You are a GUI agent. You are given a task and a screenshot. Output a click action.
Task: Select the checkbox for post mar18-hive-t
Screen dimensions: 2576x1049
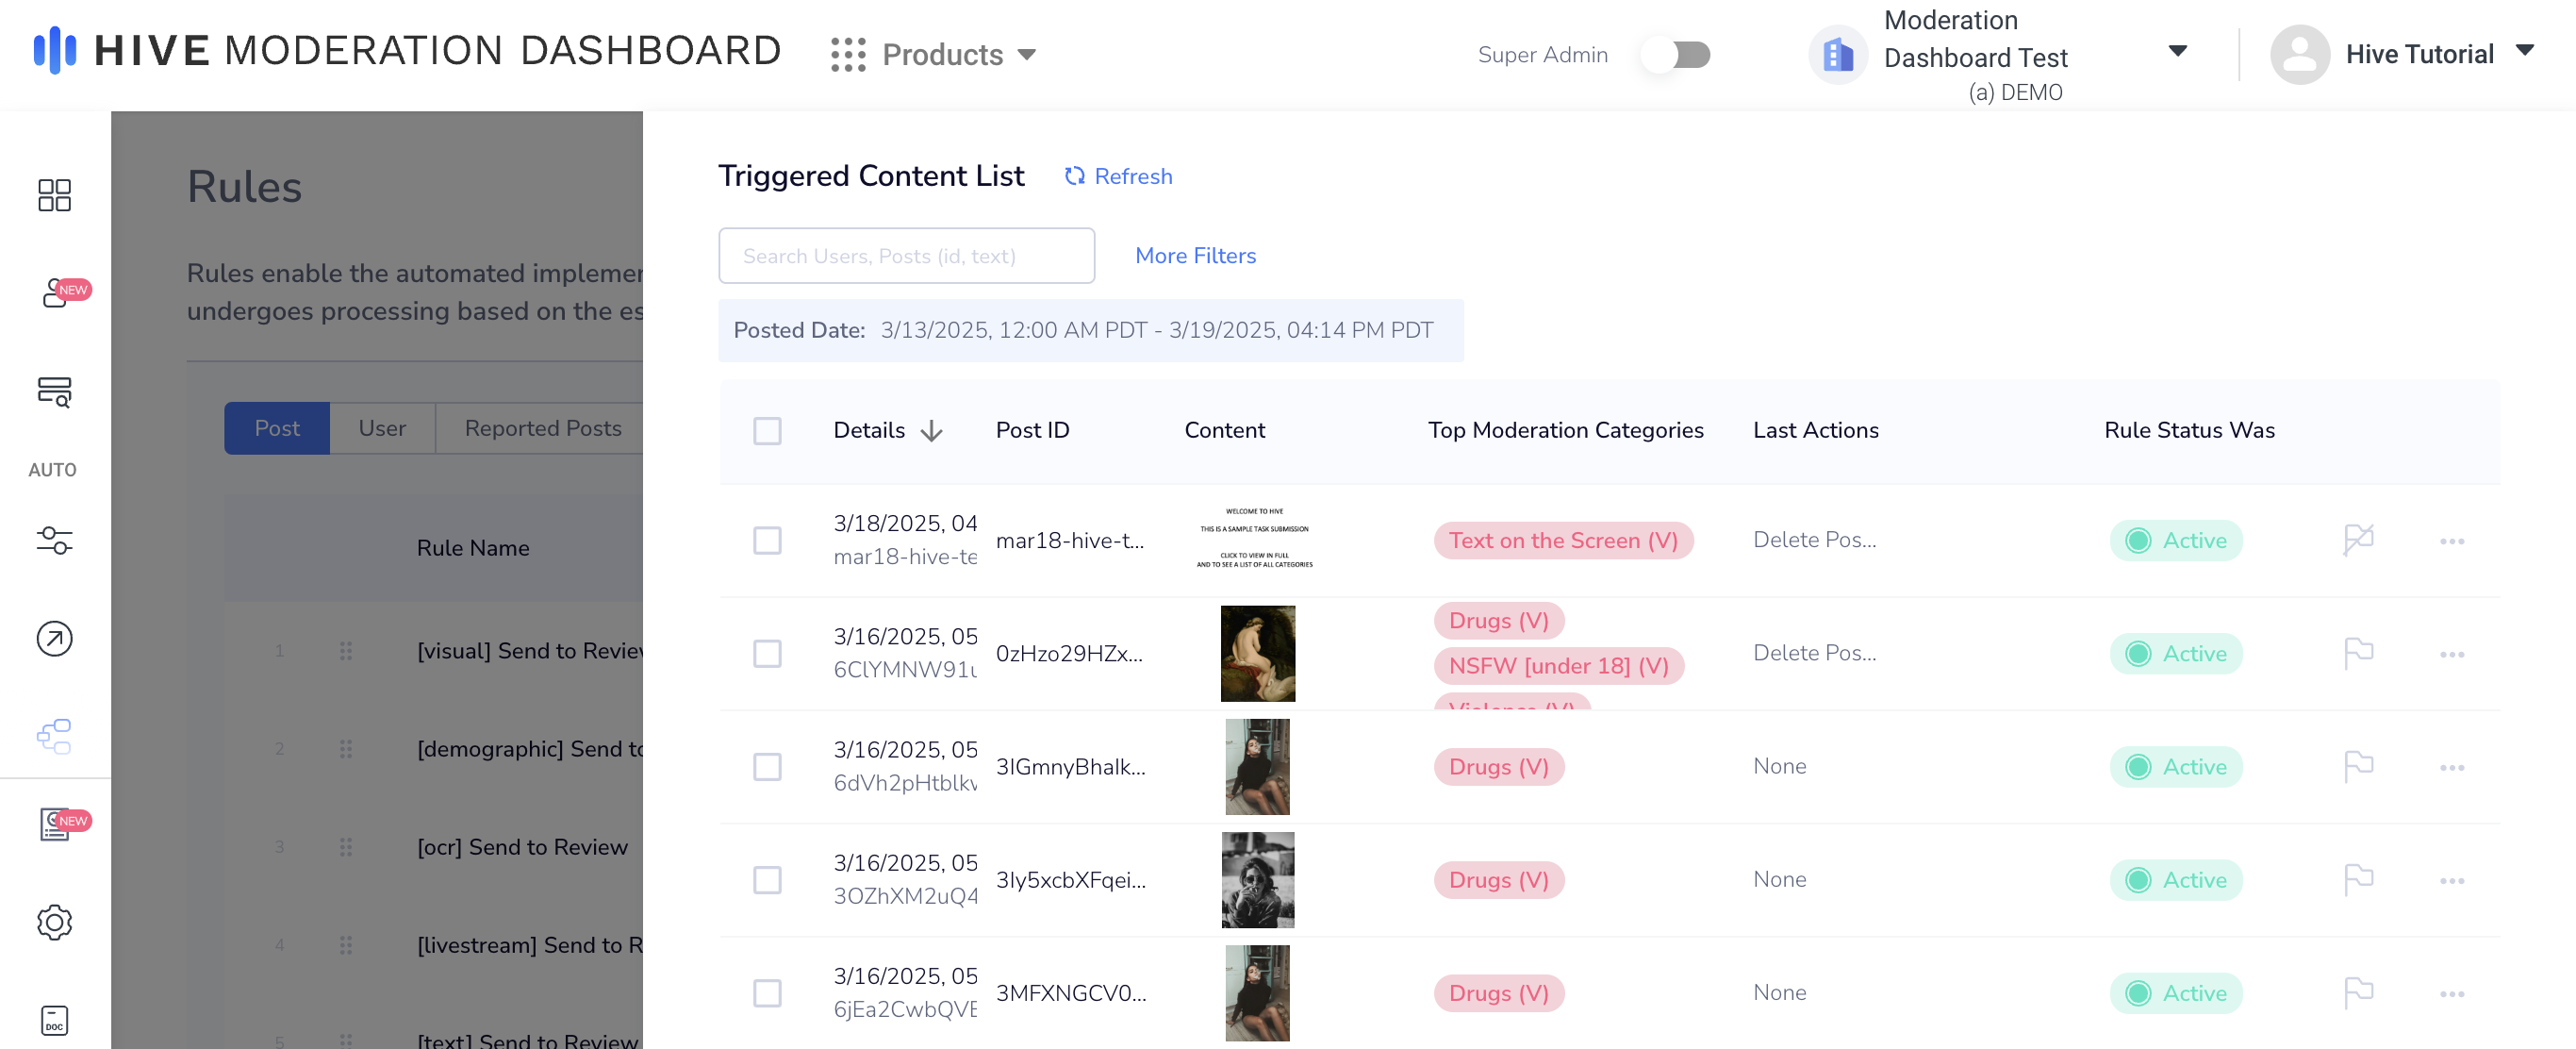pyautogui.click(x=768, y=541)
